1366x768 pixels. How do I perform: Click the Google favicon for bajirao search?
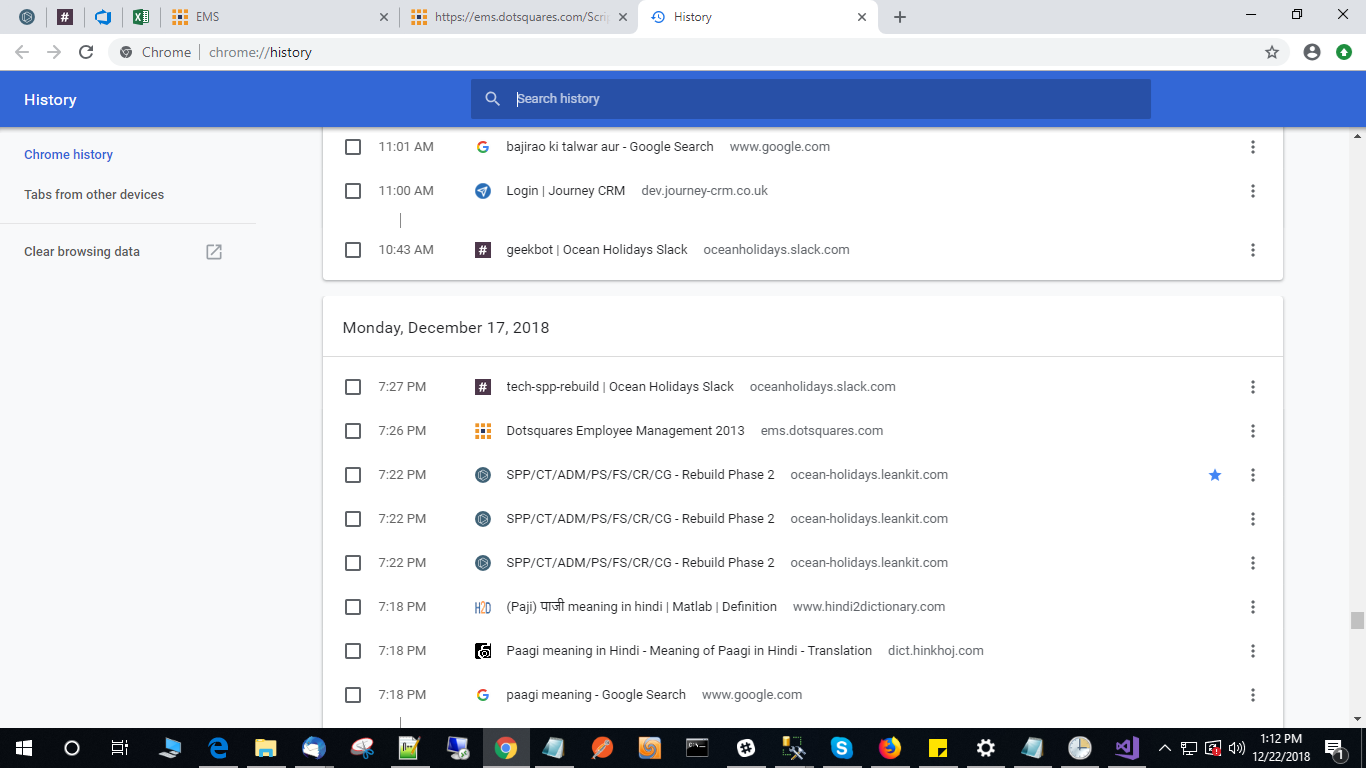coord(483,147)
